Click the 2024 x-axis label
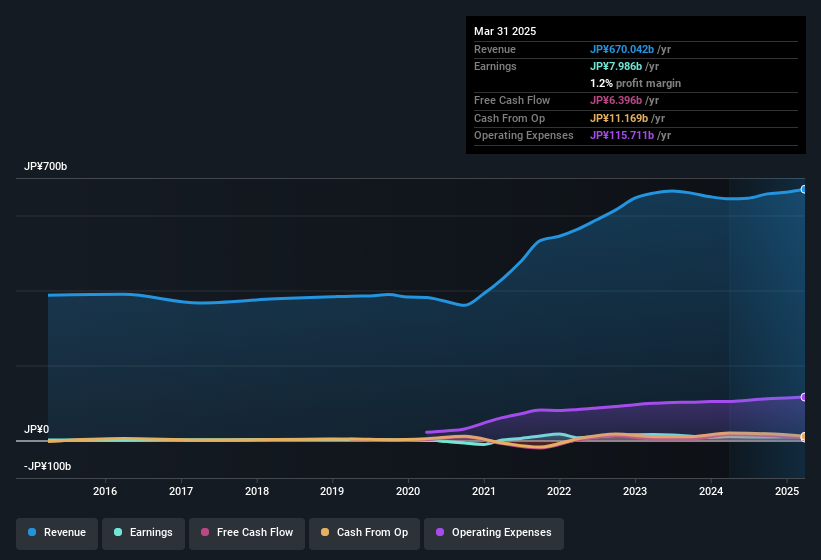 (711, 491)
